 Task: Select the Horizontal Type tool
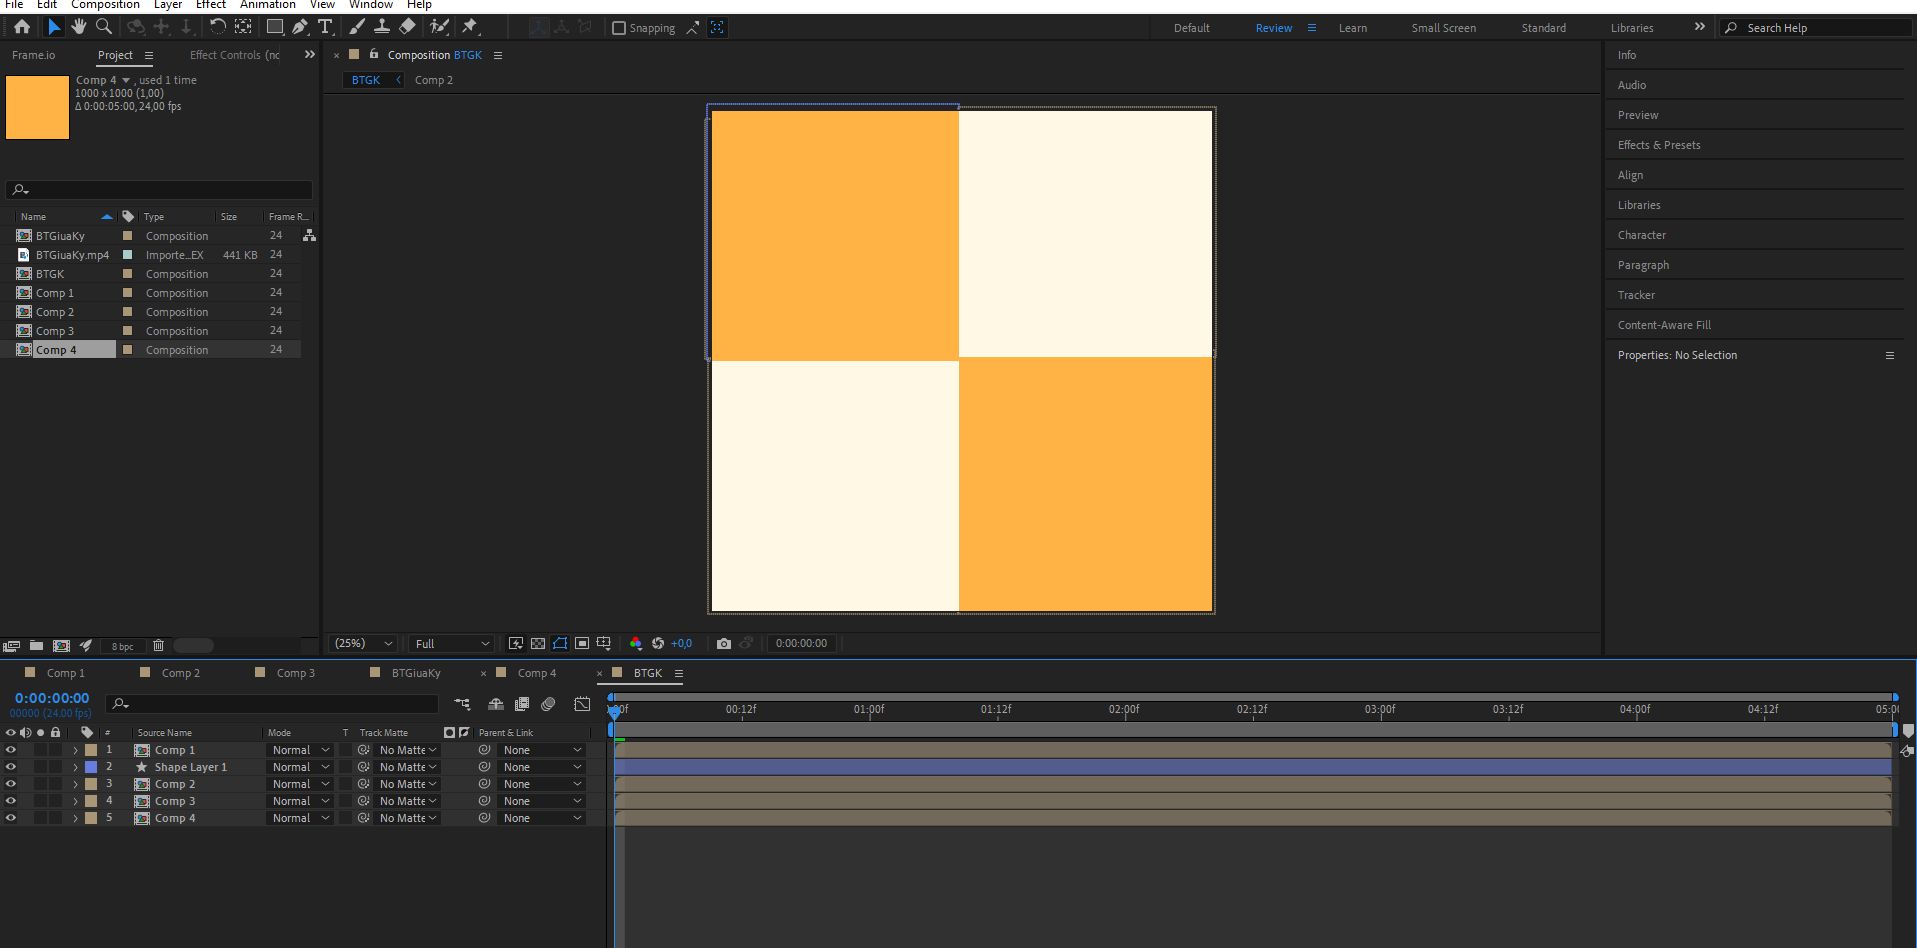(x=325, y=27)
